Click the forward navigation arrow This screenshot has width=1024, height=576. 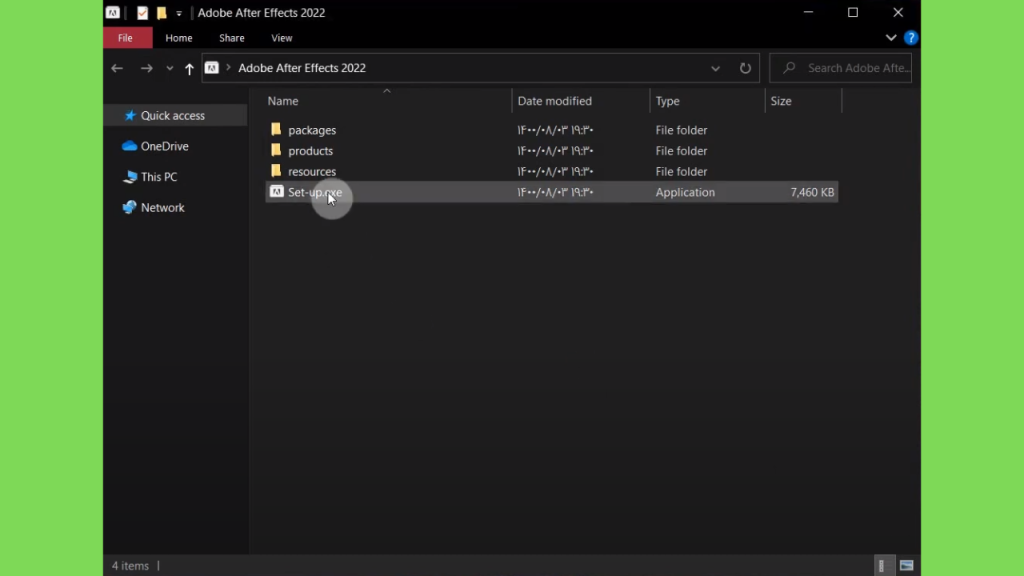pos(146,68)
